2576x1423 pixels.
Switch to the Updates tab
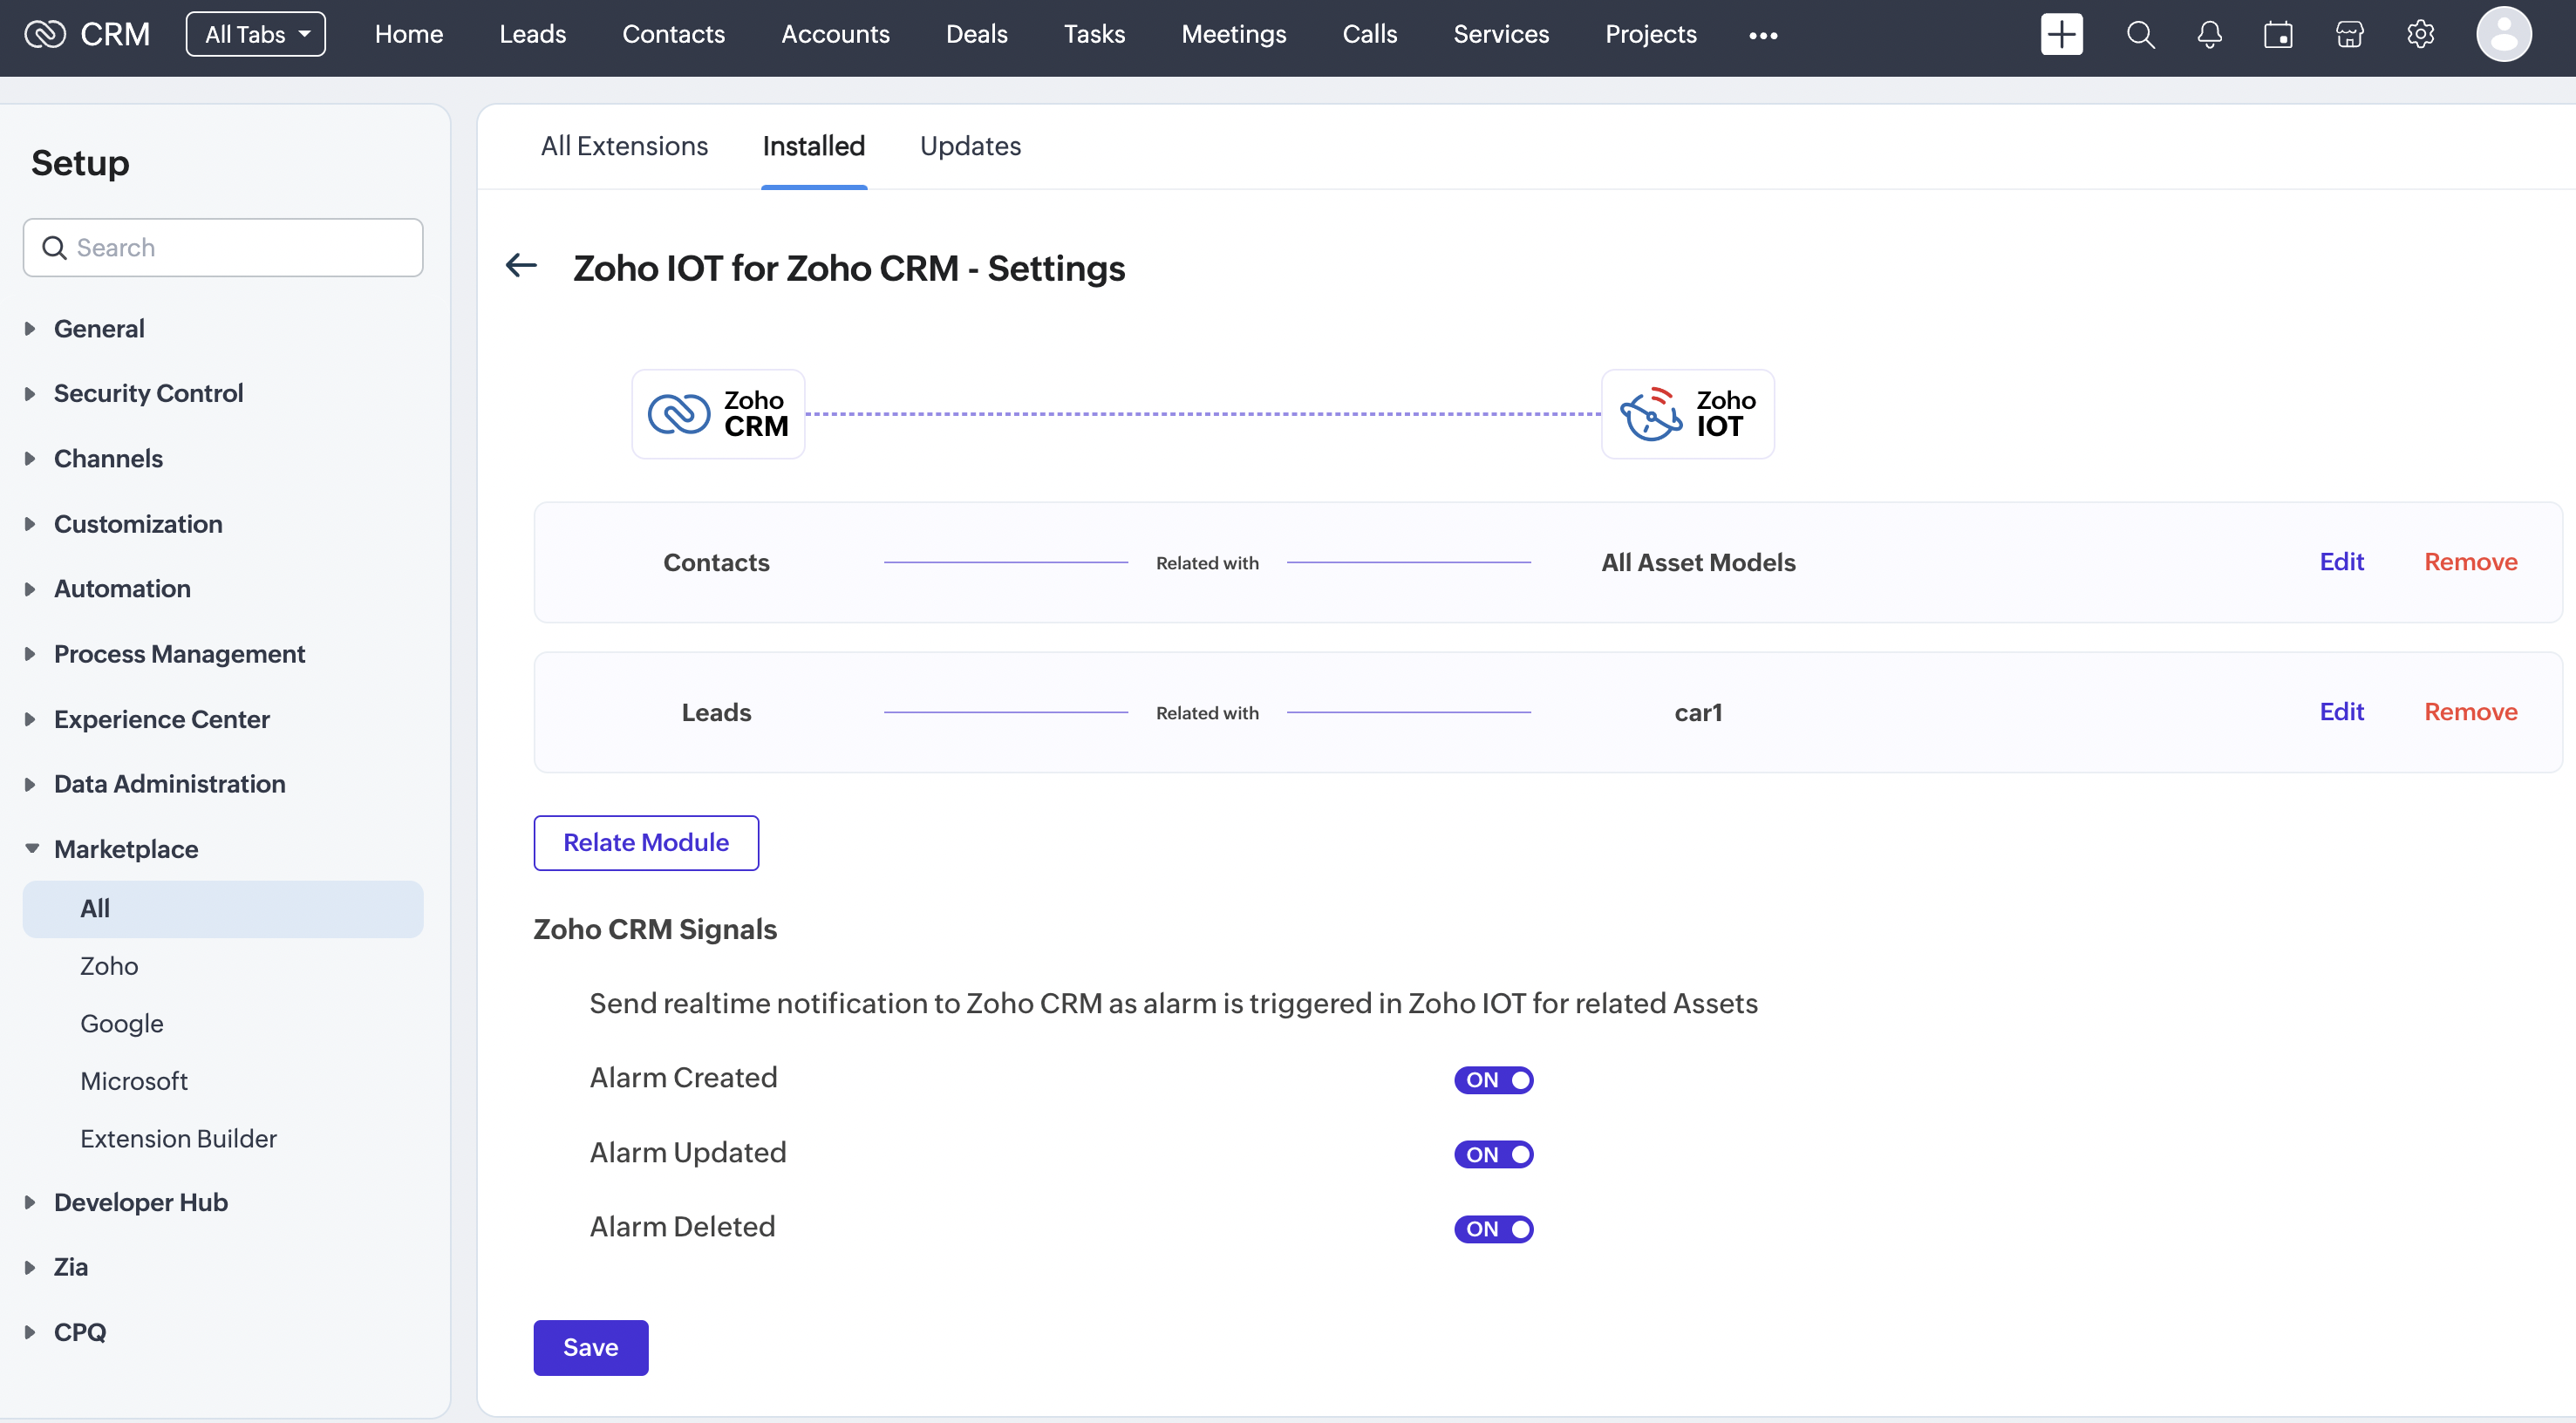click(x=970, y=146)
